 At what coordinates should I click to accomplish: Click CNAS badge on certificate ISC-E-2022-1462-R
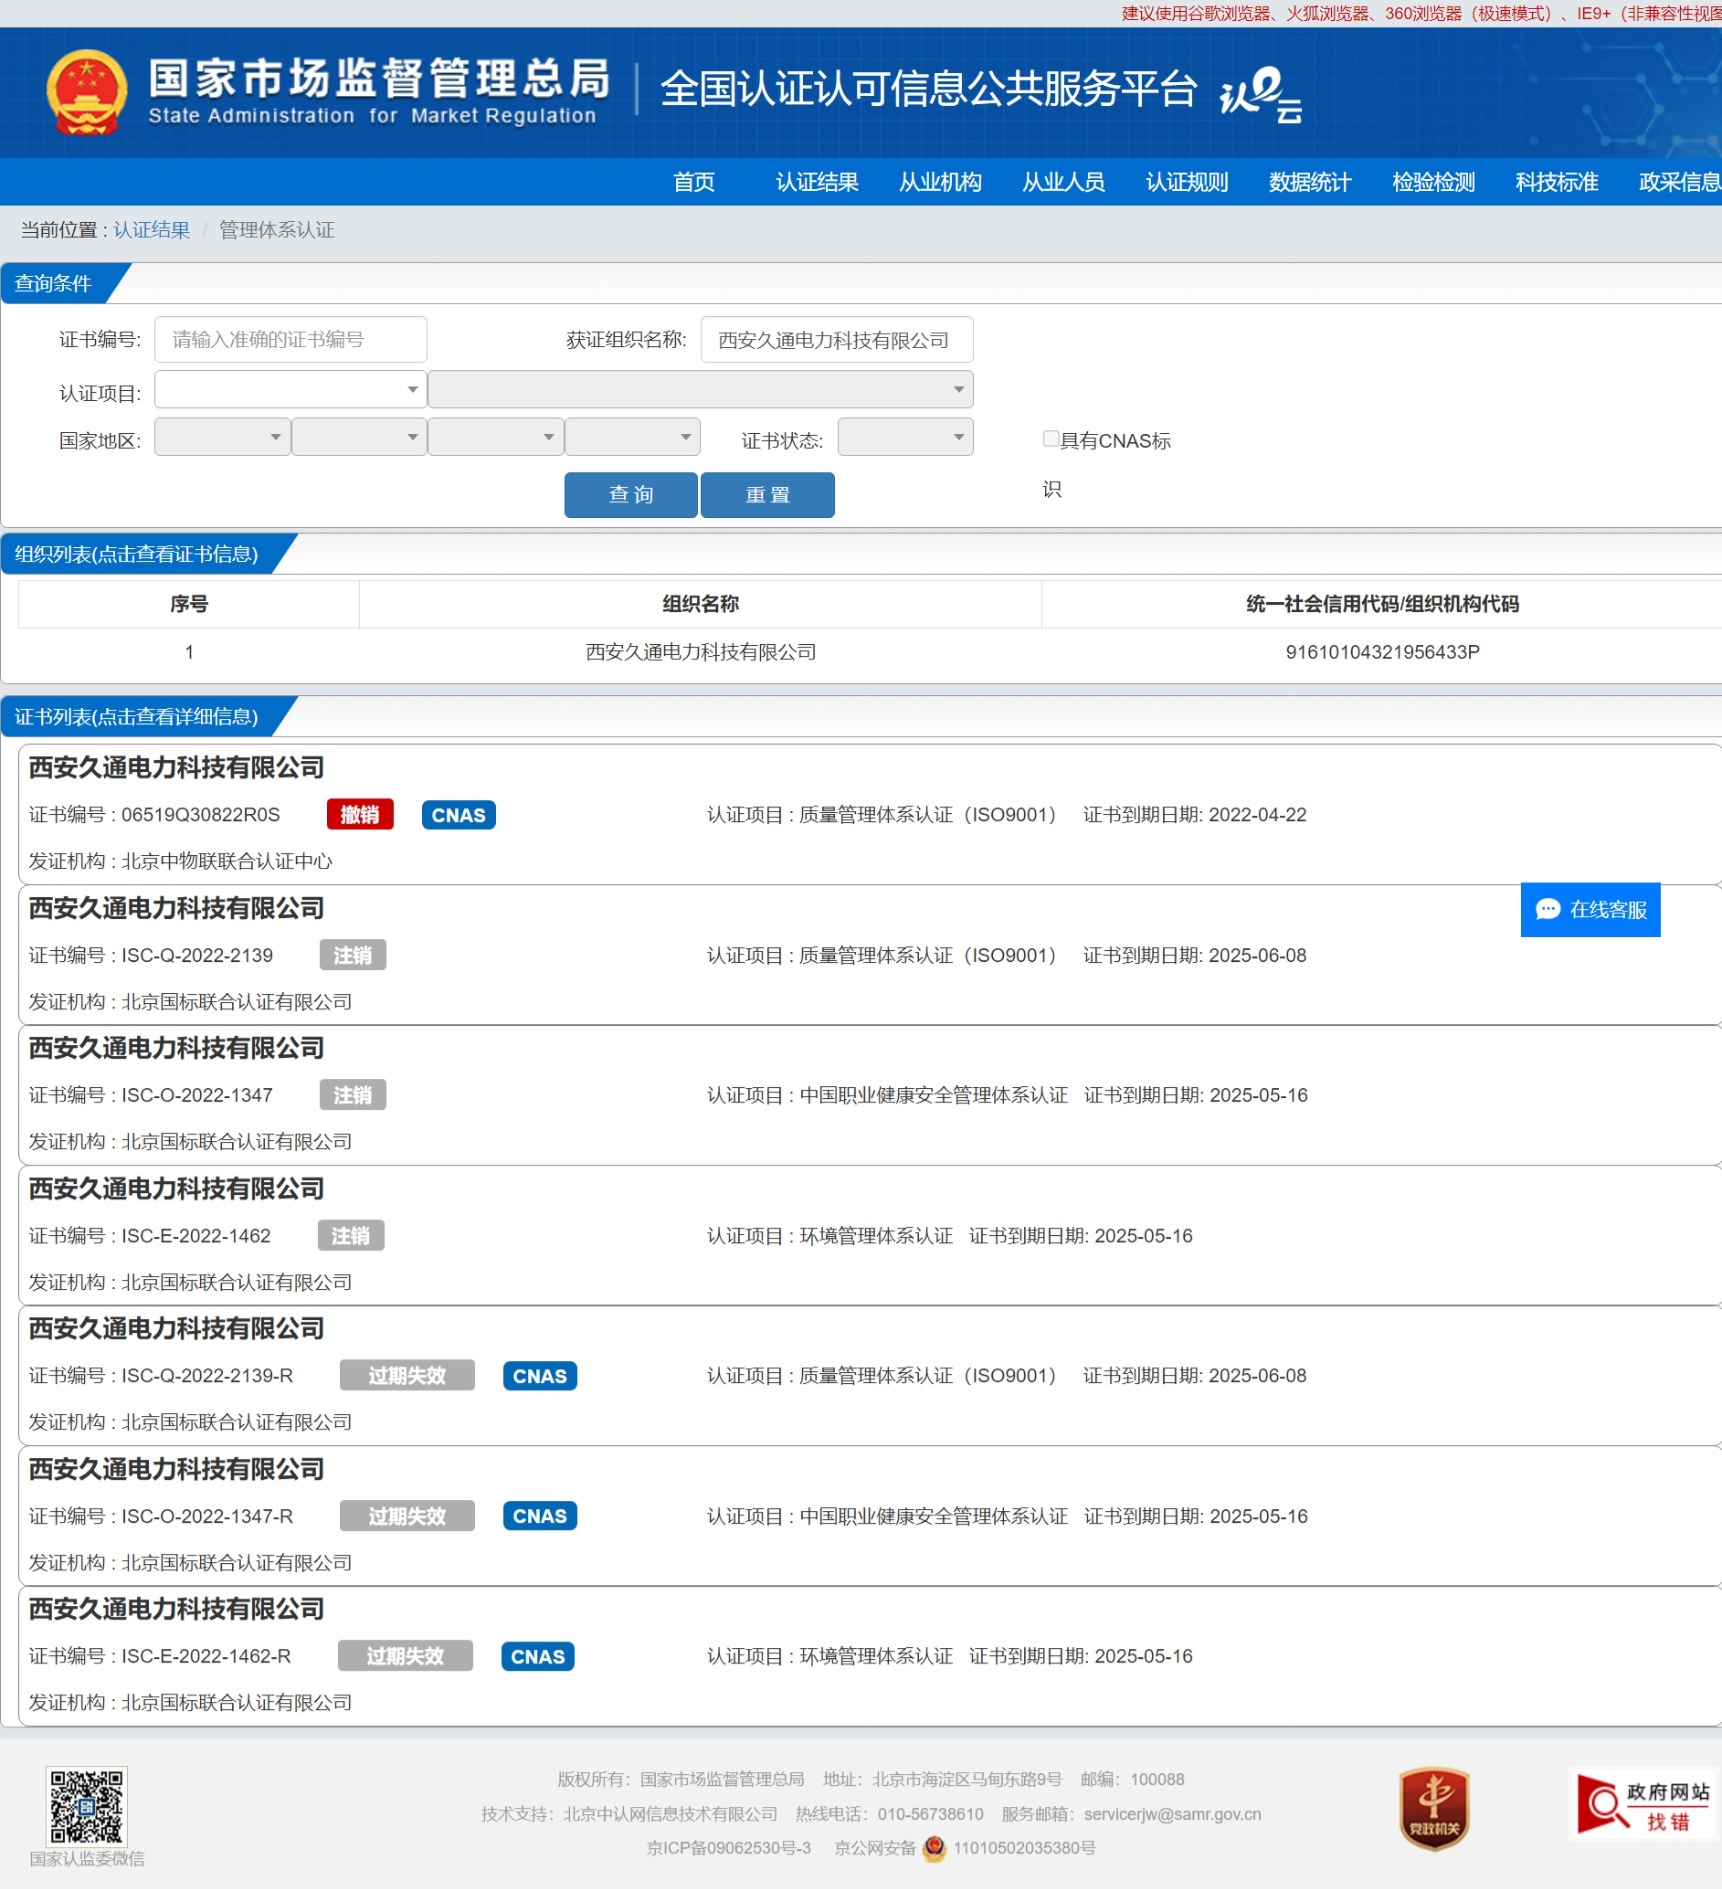coord(538,1657)
